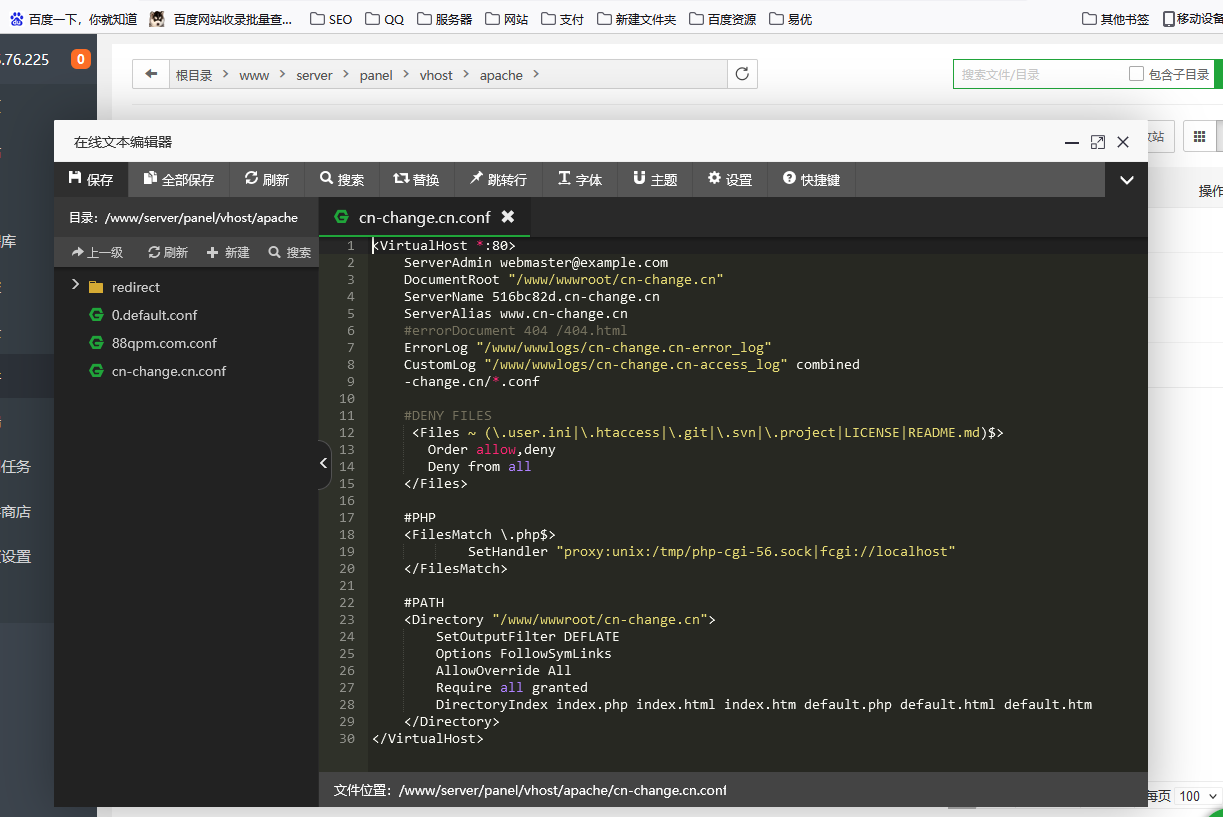Refresh the file manager path bar
Viewport: 1223px width, 817px height.
click(x=742, y=74)
